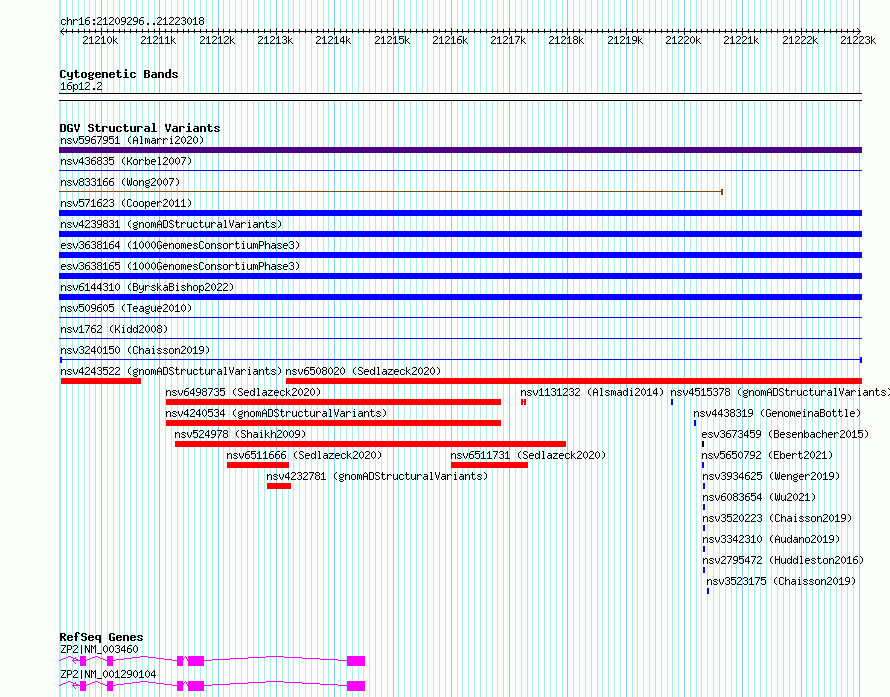This screenshot has height=697, width=890.
Task: Click the chr16:21209296..21223018 position label
Action: (x=132, y=22)
